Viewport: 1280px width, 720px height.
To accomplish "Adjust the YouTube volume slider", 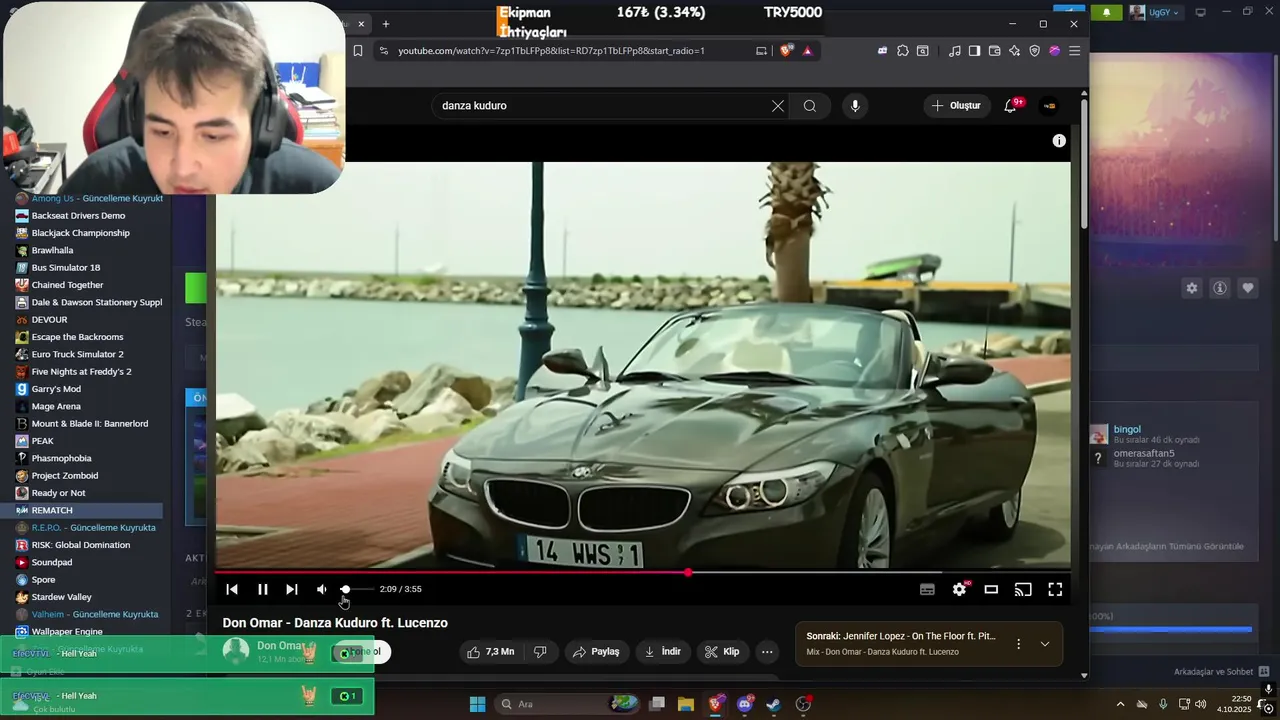I will click(x=355, y=589).
